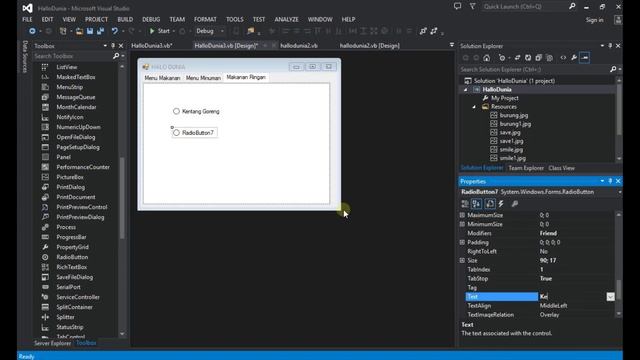This screenshot has height=360, width=640.
Task: Switch Properties to Alphabetical view
Action: (x=476, y=204)
